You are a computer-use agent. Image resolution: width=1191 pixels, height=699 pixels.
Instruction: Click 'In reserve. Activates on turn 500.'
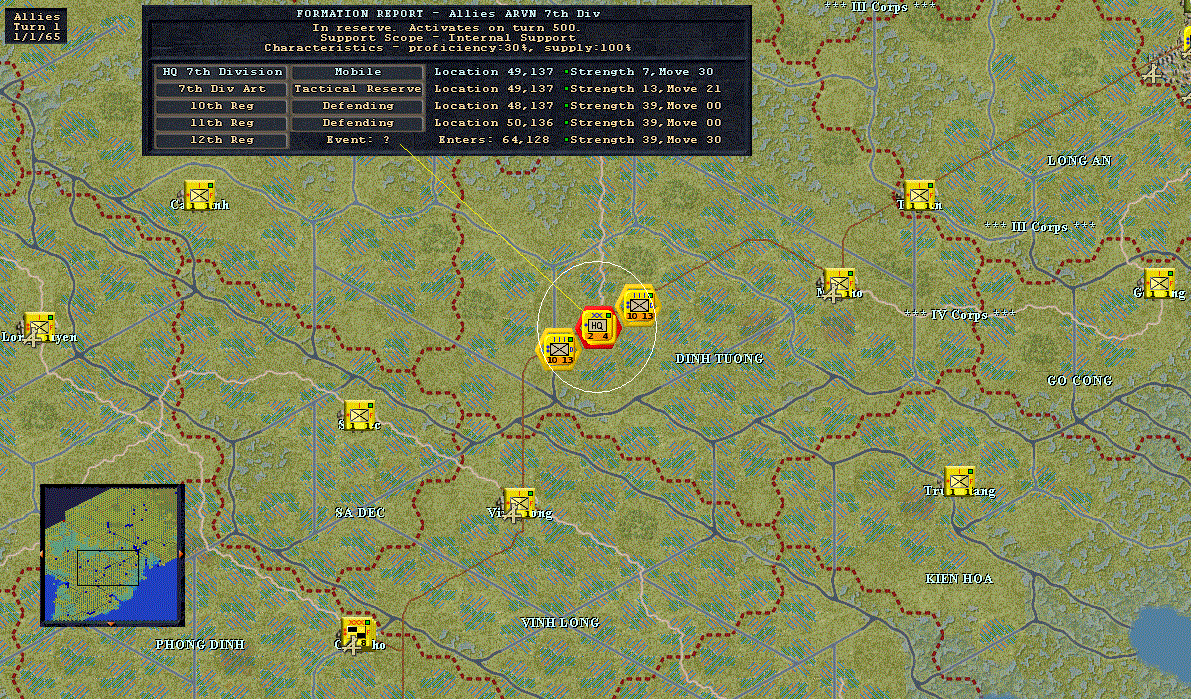[x=447, y=27]
